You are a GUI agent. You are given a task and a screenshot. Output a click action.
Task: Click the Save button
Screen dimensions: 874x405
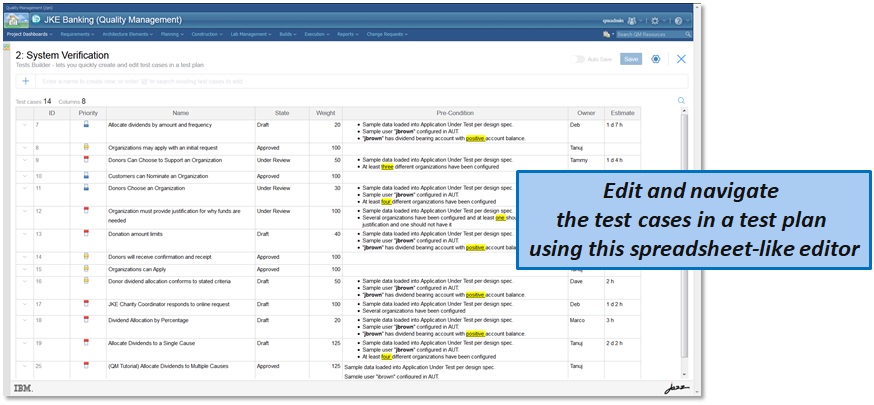point(631,59)
